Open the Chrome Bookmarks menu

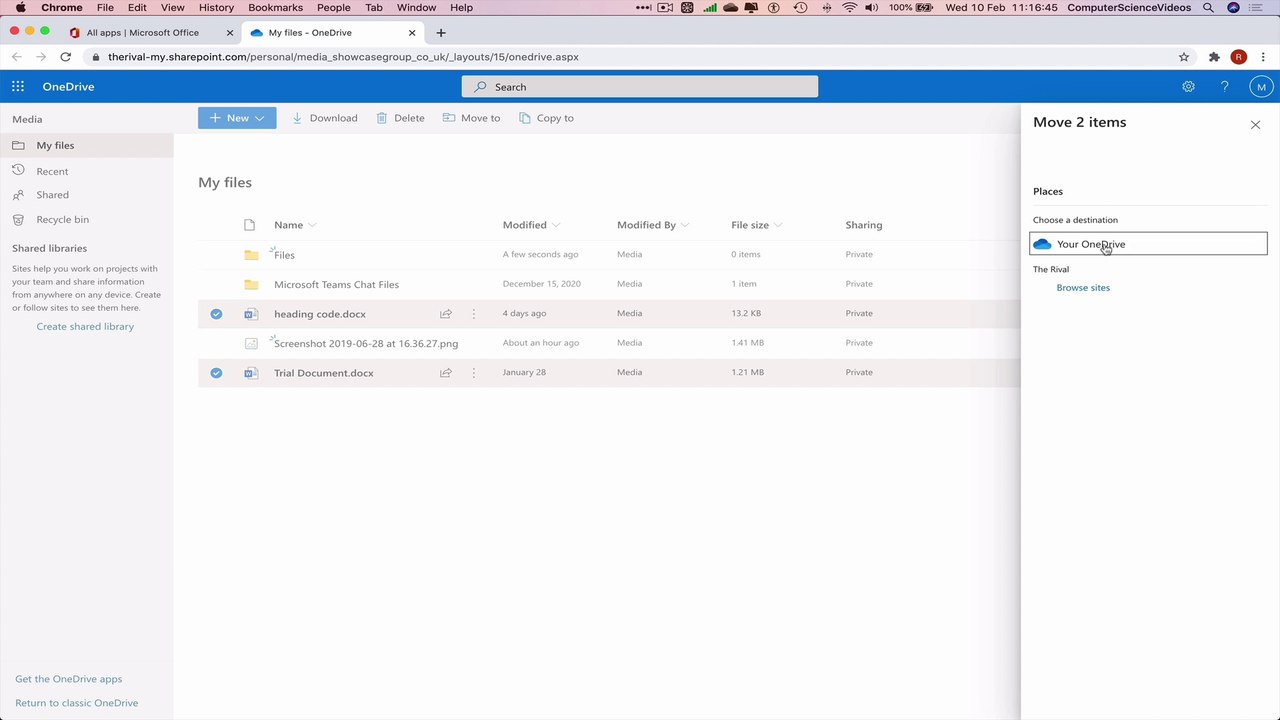coord(275,8)
